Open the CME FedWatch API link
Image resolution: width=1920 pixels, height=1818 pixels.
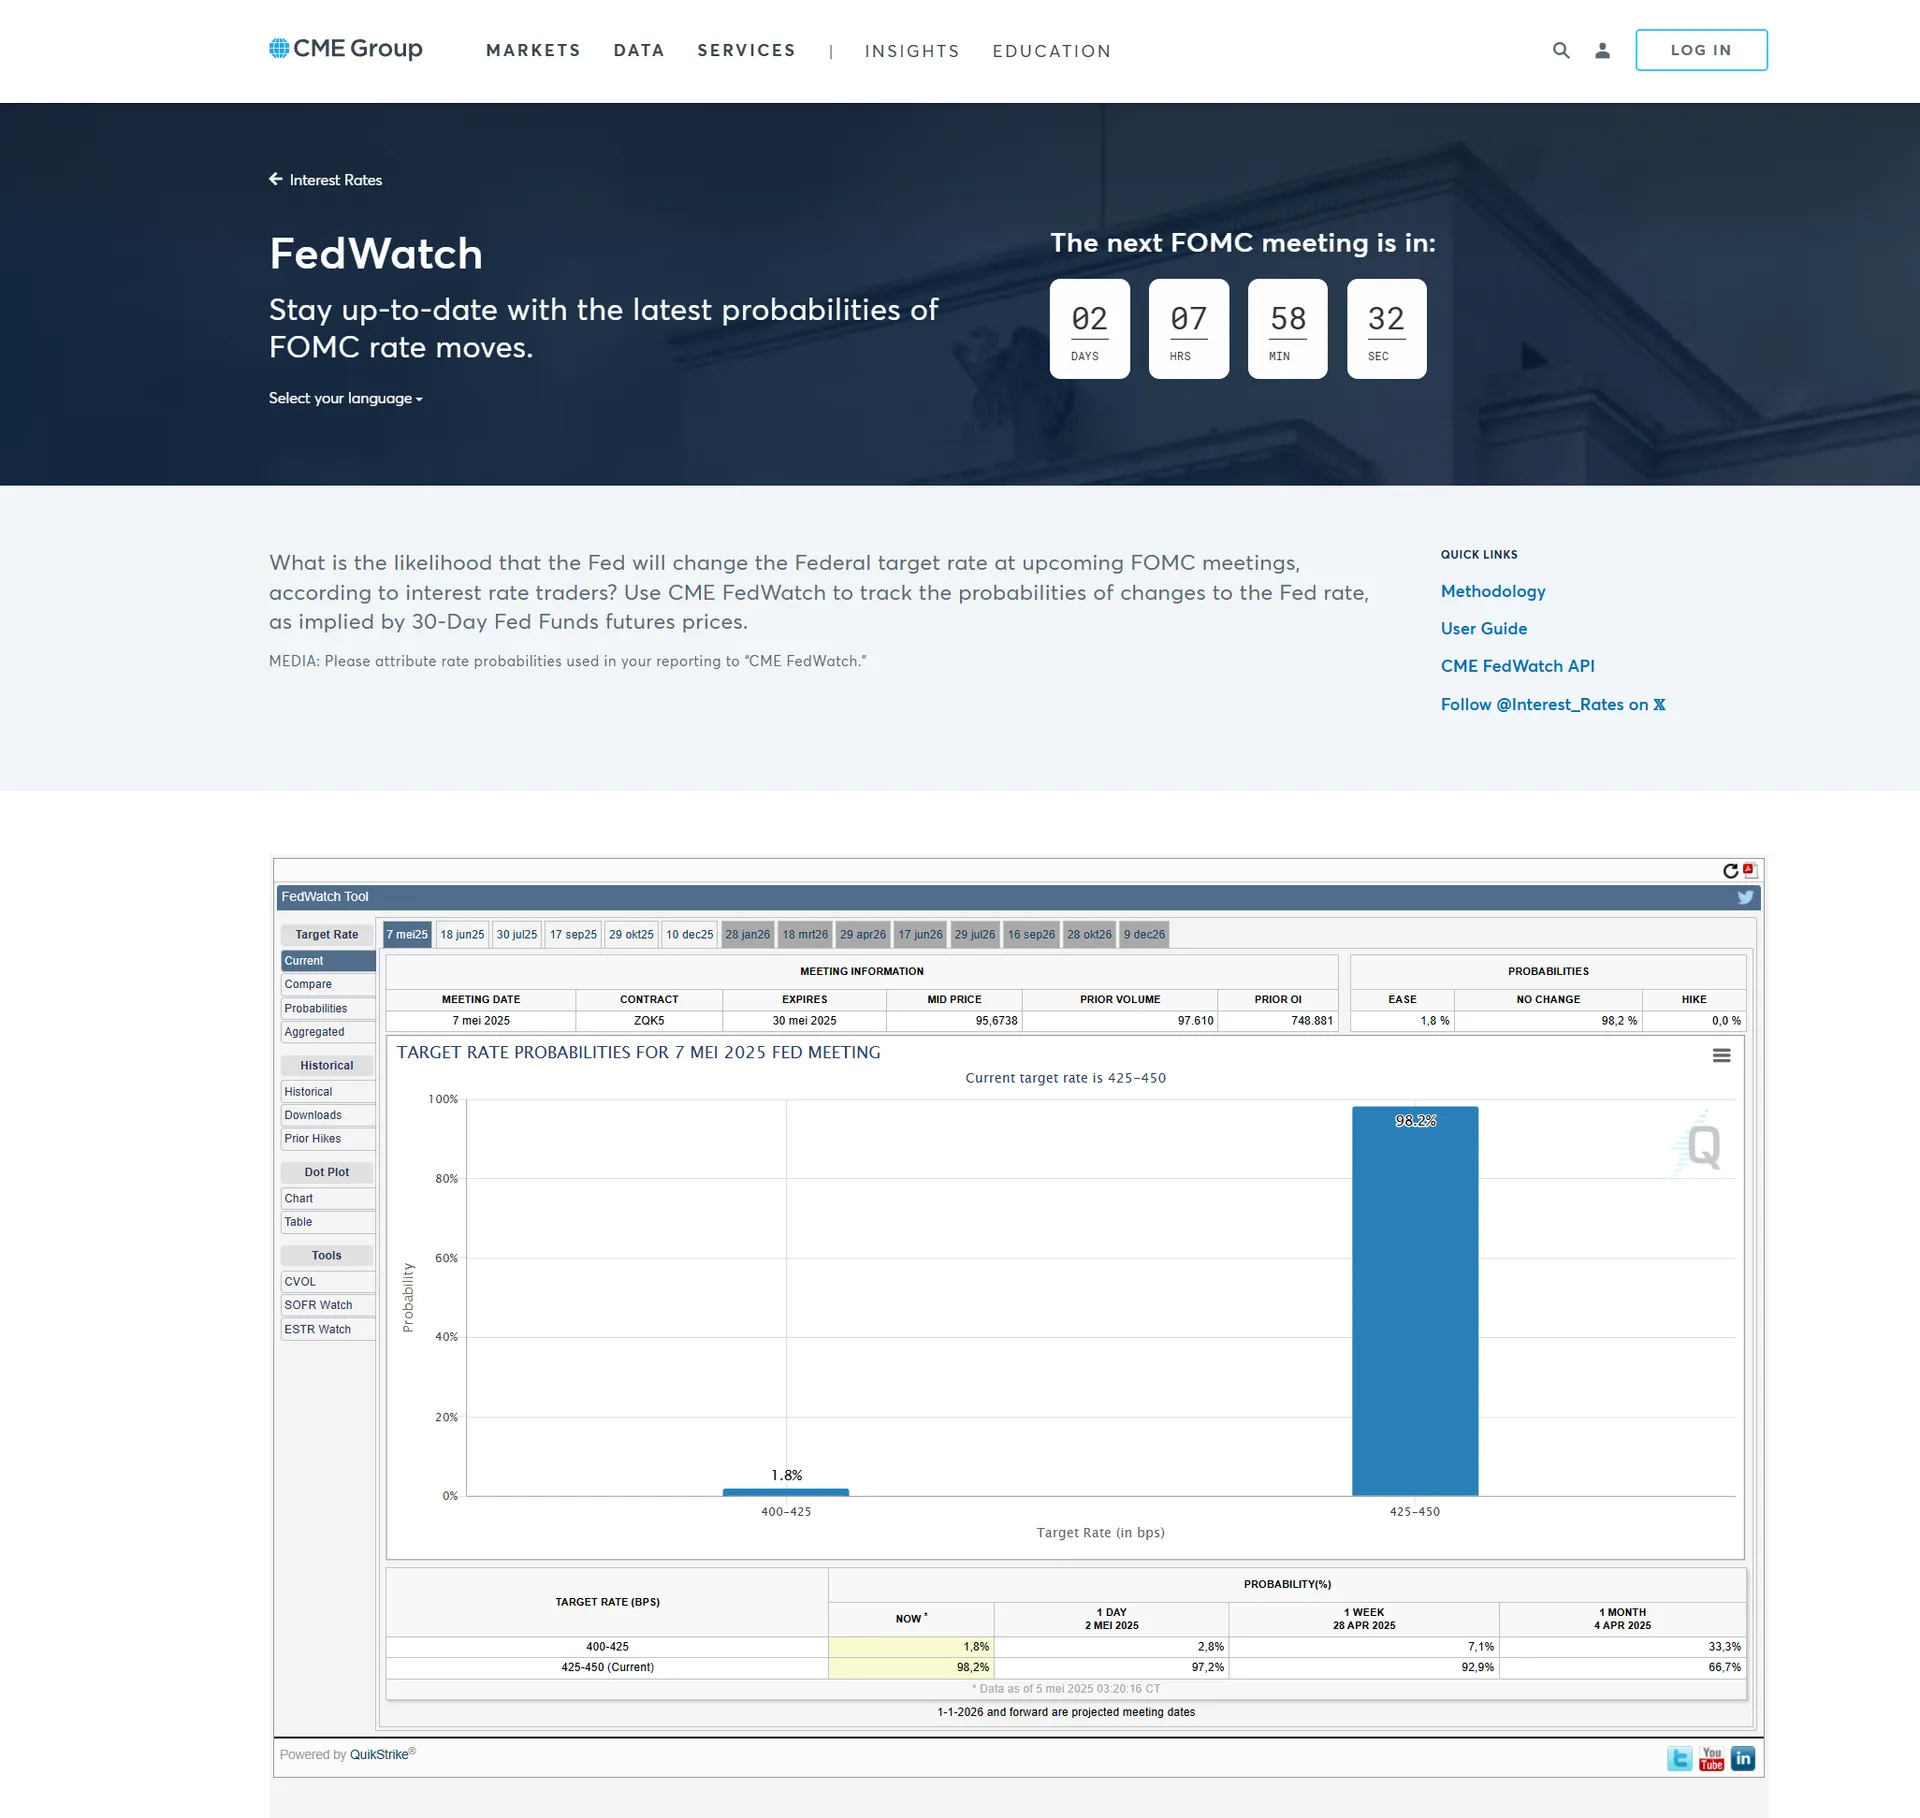[1518, 666]
